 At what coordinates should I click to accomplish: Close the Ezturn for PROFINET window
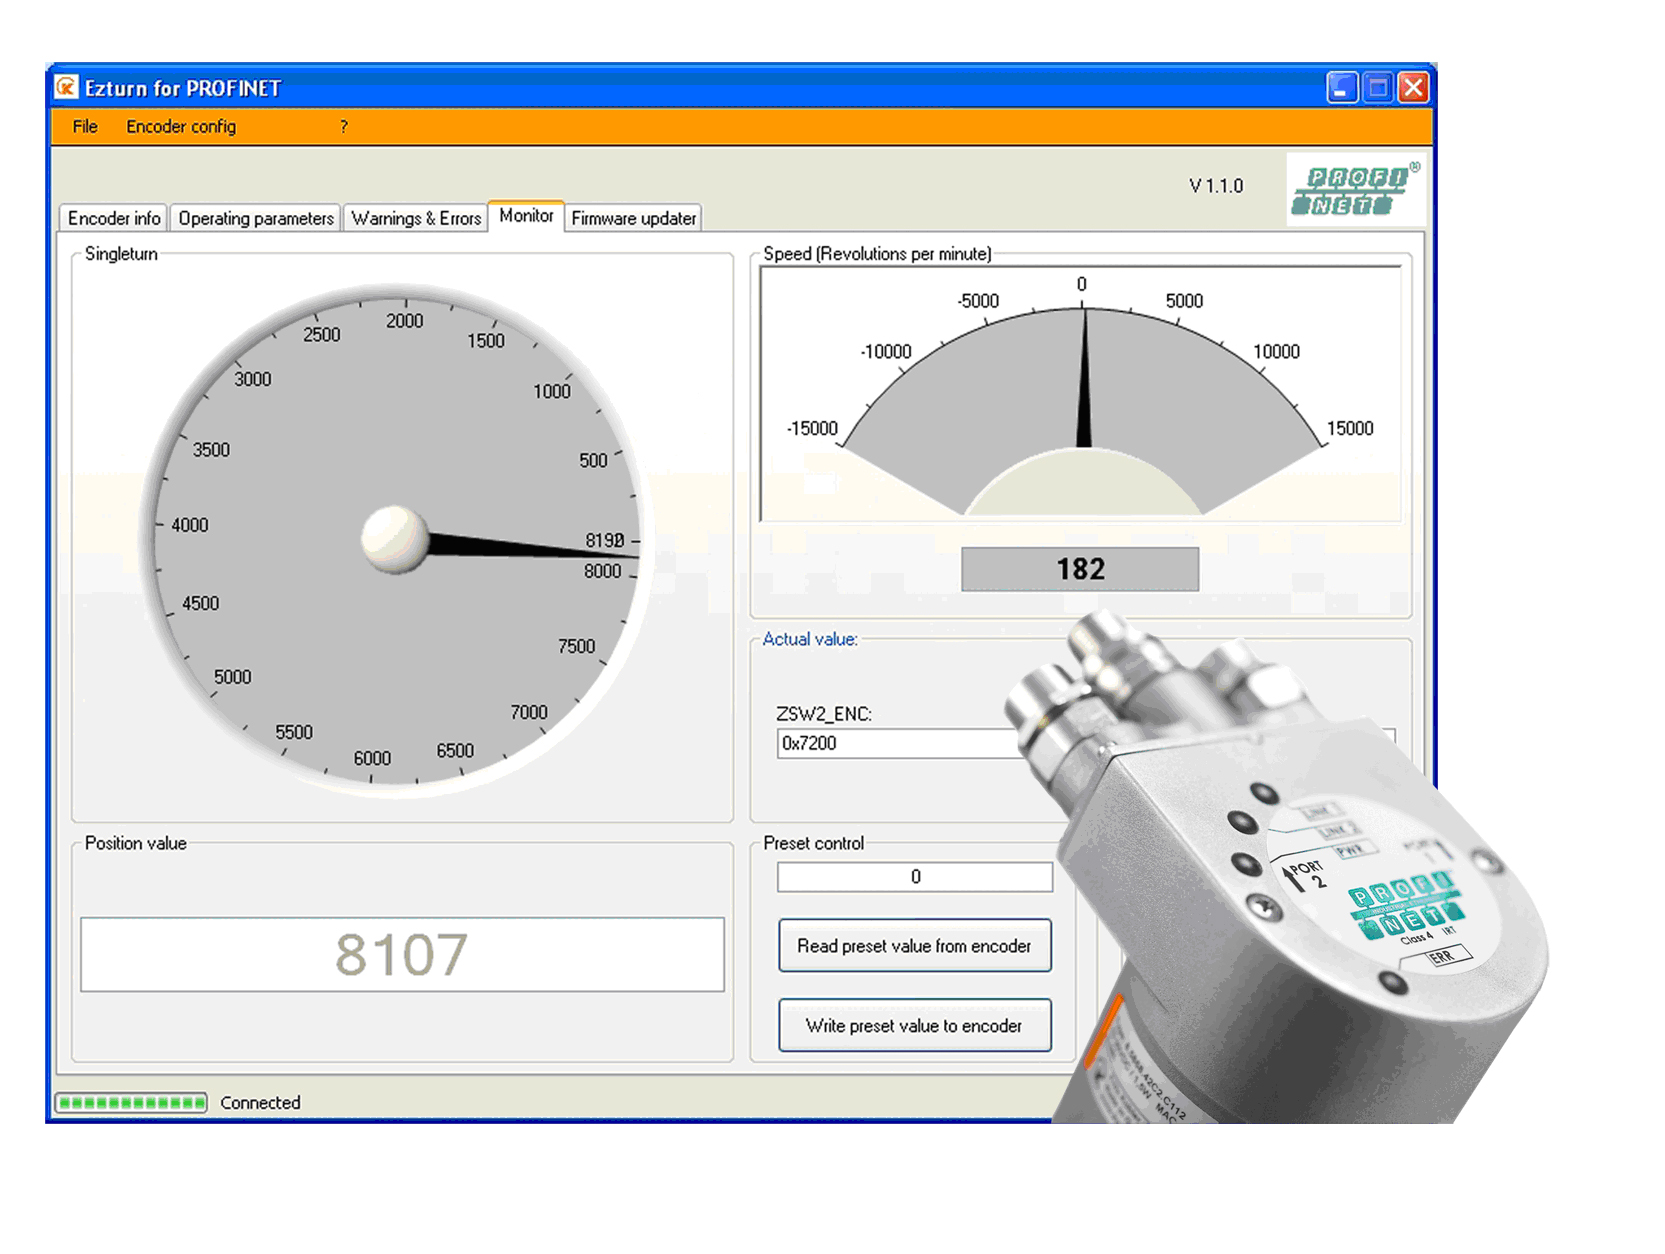[1414, 88]
